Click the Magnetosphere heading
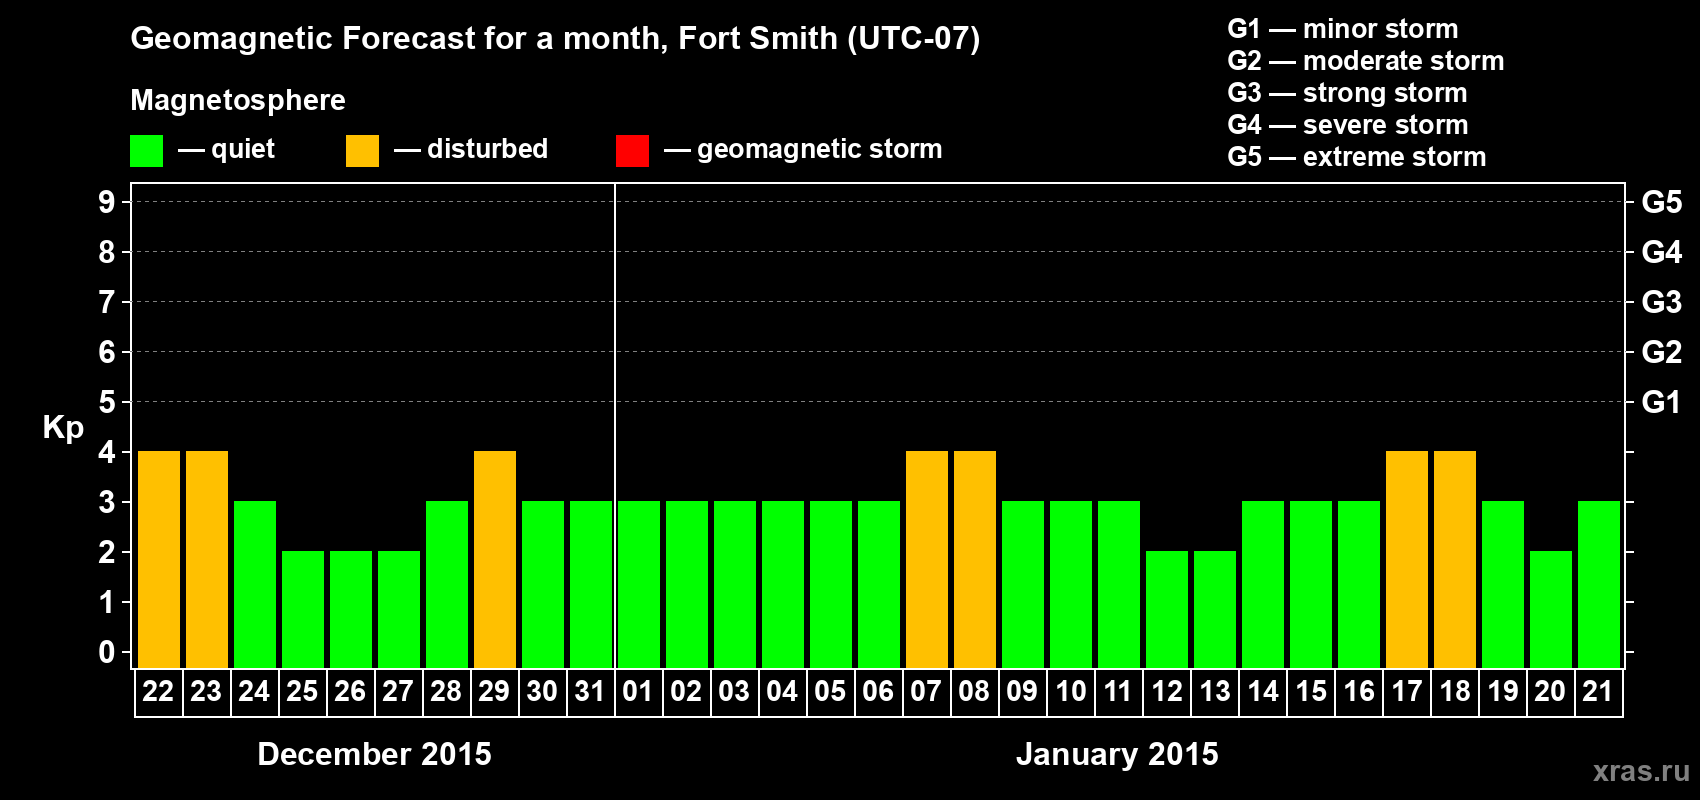This screenshot has width=1700, height=800. 238,101
